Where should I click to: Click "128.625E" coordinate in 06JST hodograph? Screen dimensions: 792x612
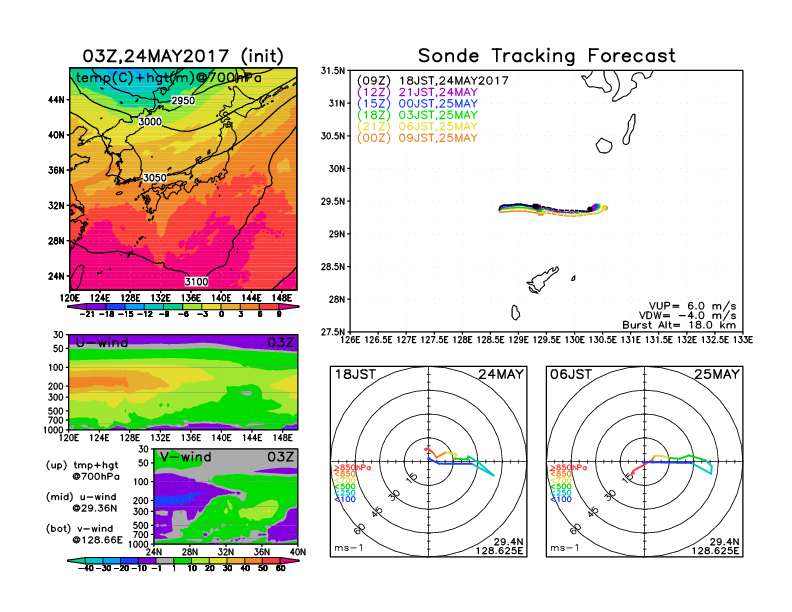715,550
